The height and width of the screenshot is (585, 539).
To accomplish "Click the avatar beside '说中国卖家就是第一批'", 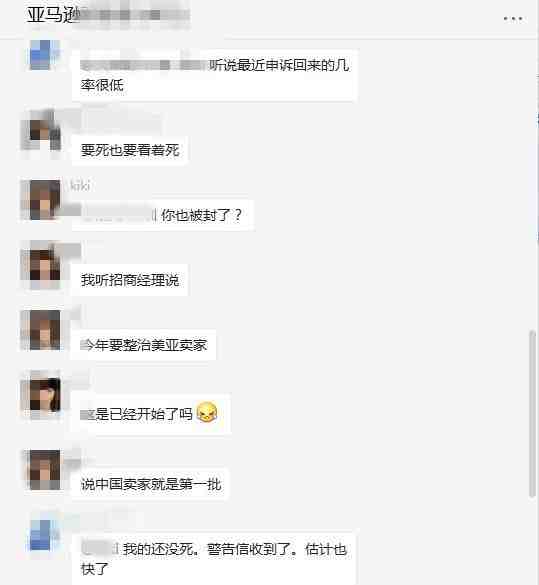I will 42,469.
